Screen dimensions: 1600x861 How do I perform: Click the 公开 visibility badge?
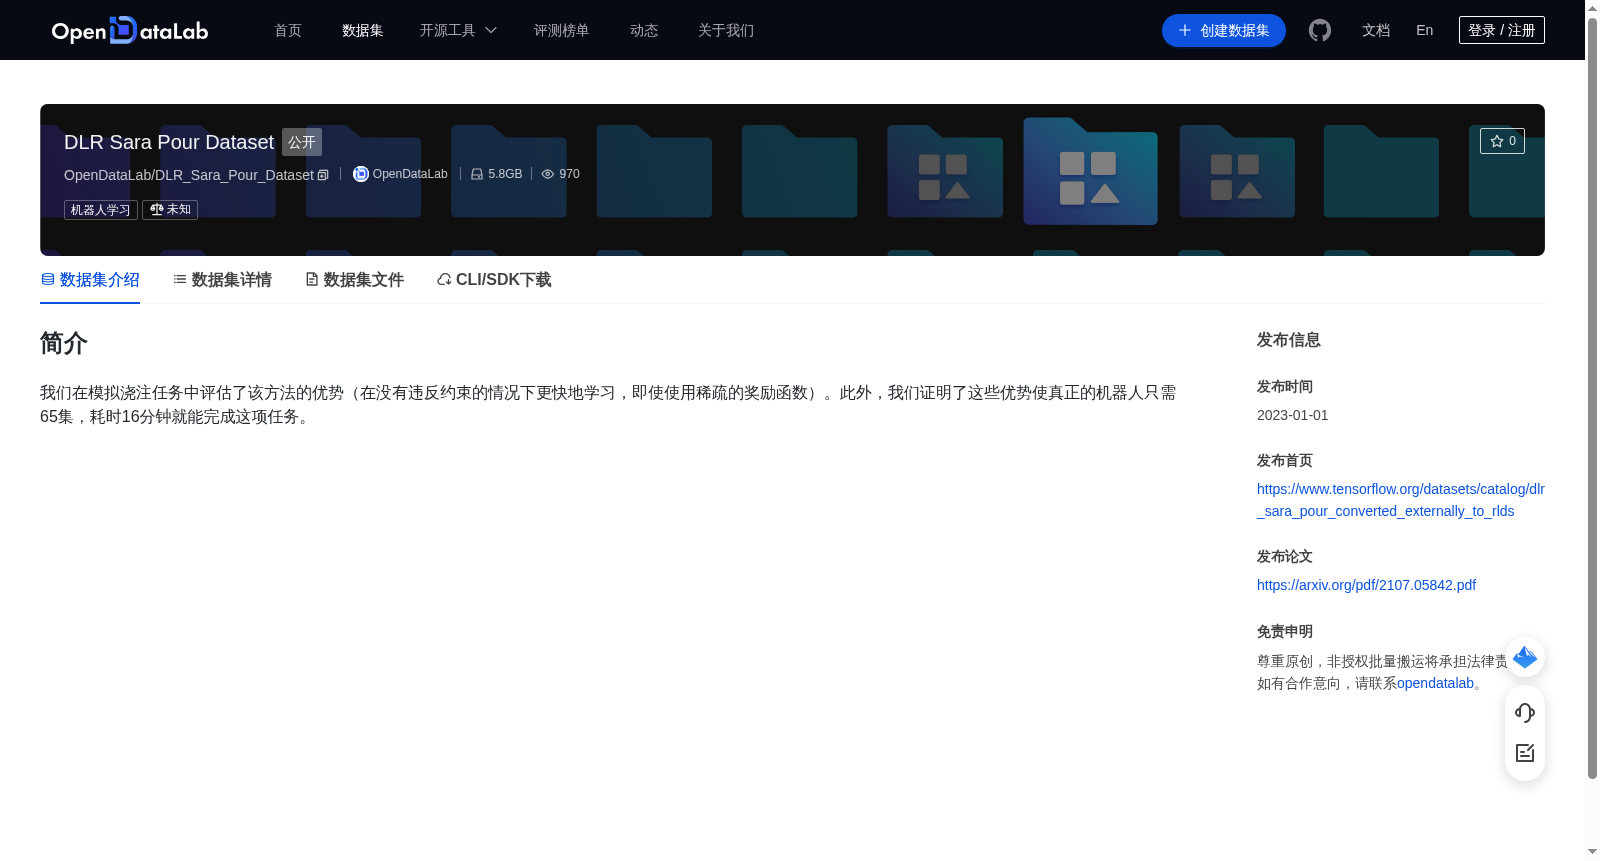click(x=302, y=142)
